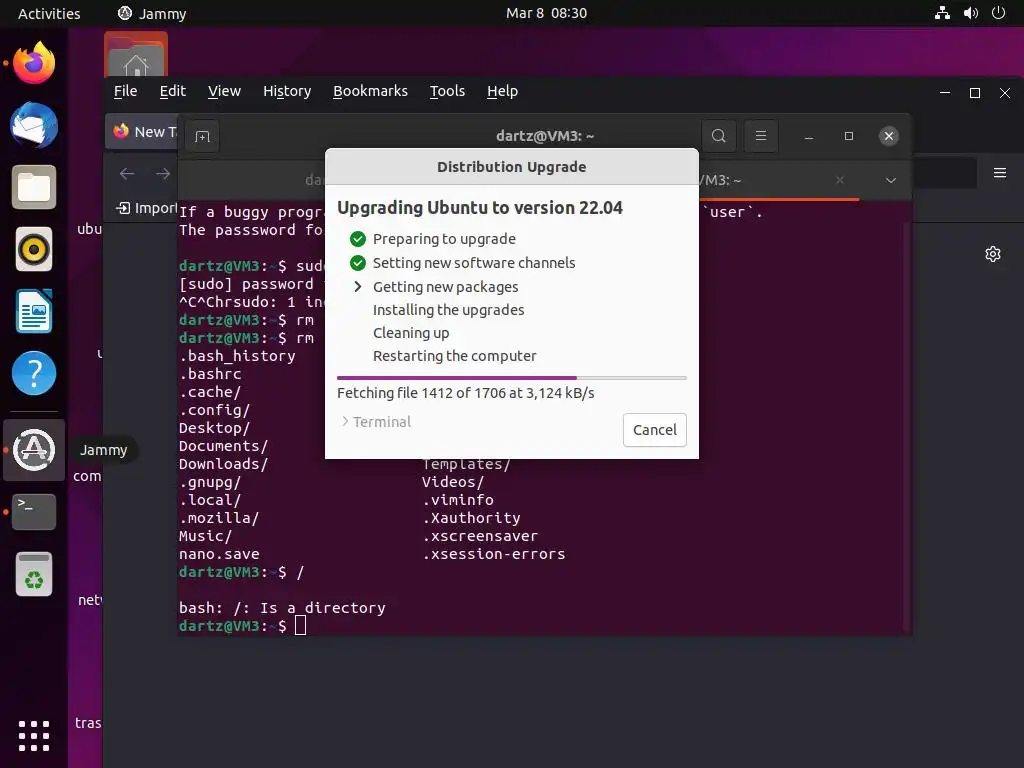Click the terminal search icon
This screenshot has height=768, width=1024.
(718, 136)
